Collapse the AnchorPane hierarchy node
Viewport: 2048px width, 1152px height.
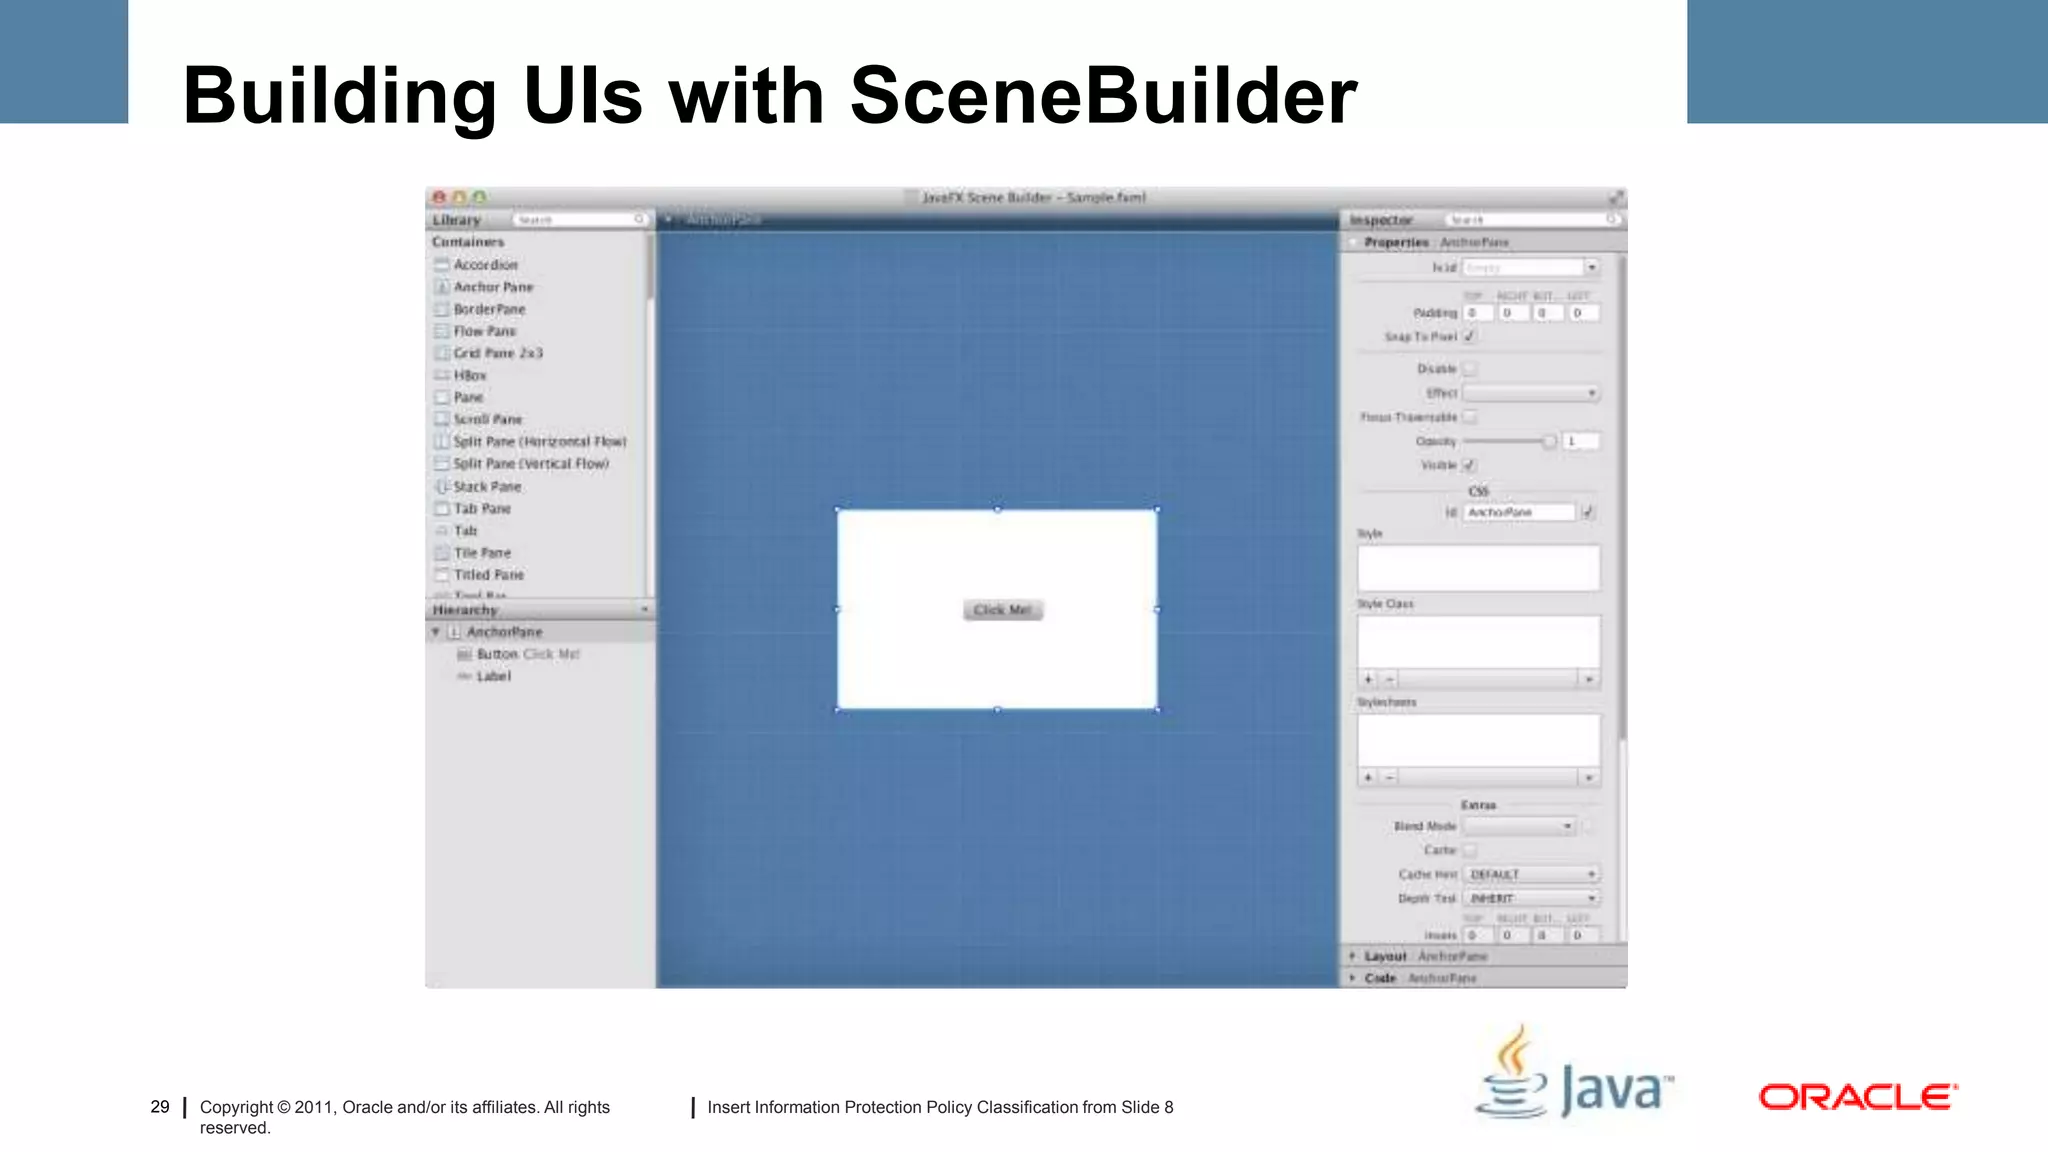(436, 632)
